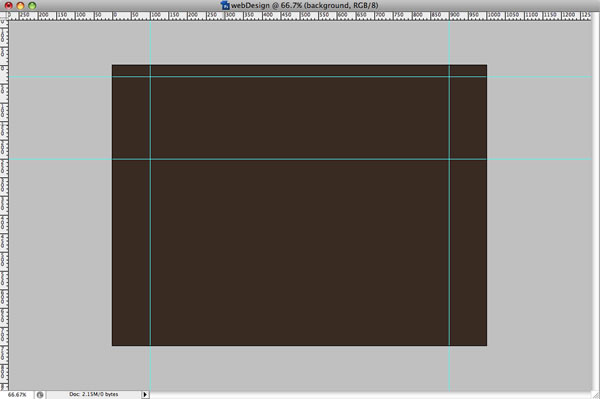Viewport: 600px width, 399px height.
Task: Open the status bar arrow popup menu
Action: [145, 394]
